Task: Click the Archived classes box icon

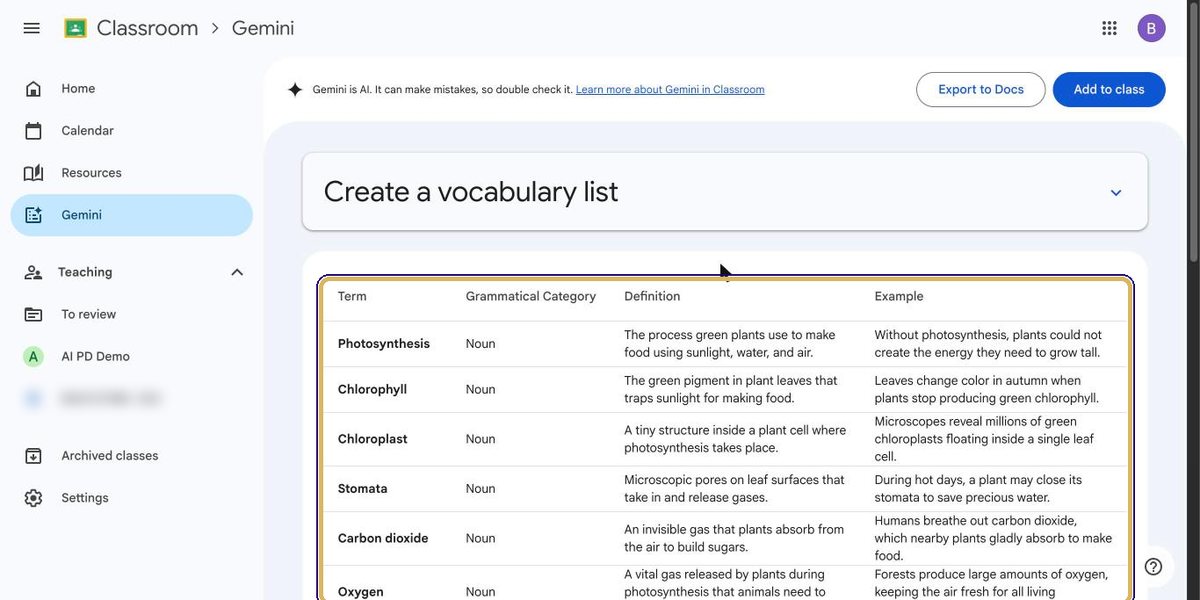Action: pos(33,456)
